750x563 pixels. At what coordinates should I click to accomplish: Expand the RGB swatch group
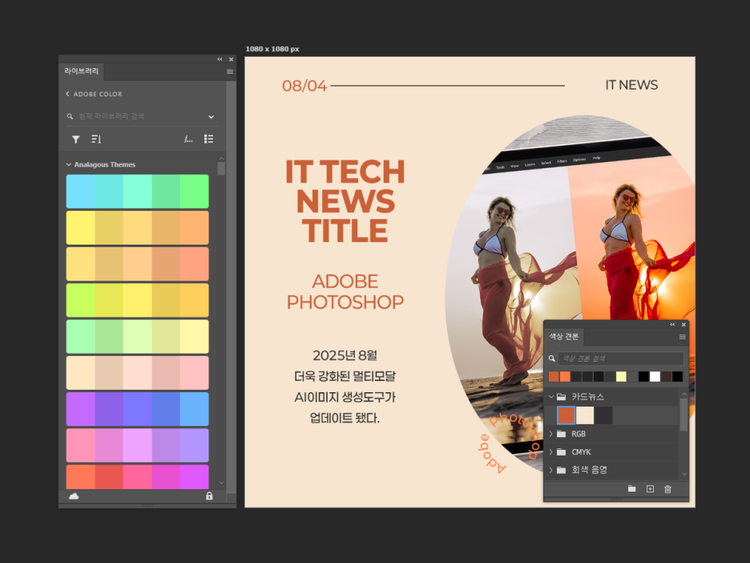[x=551, y=434]
